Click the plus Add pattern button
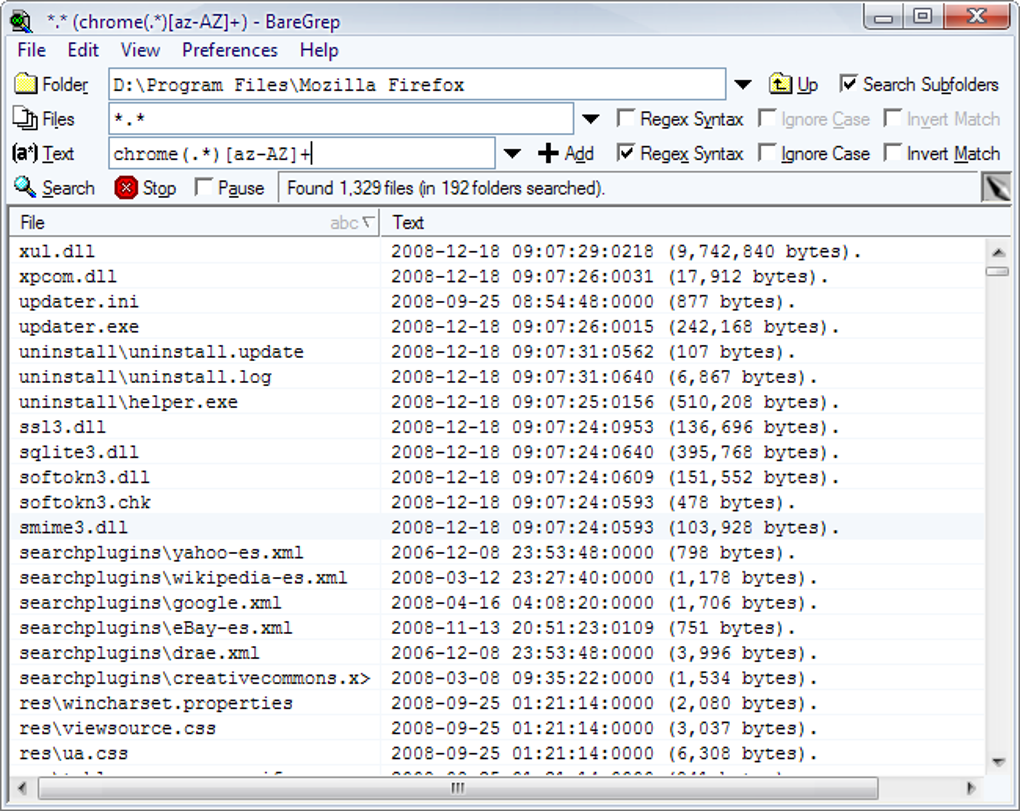 click(566, 153)
